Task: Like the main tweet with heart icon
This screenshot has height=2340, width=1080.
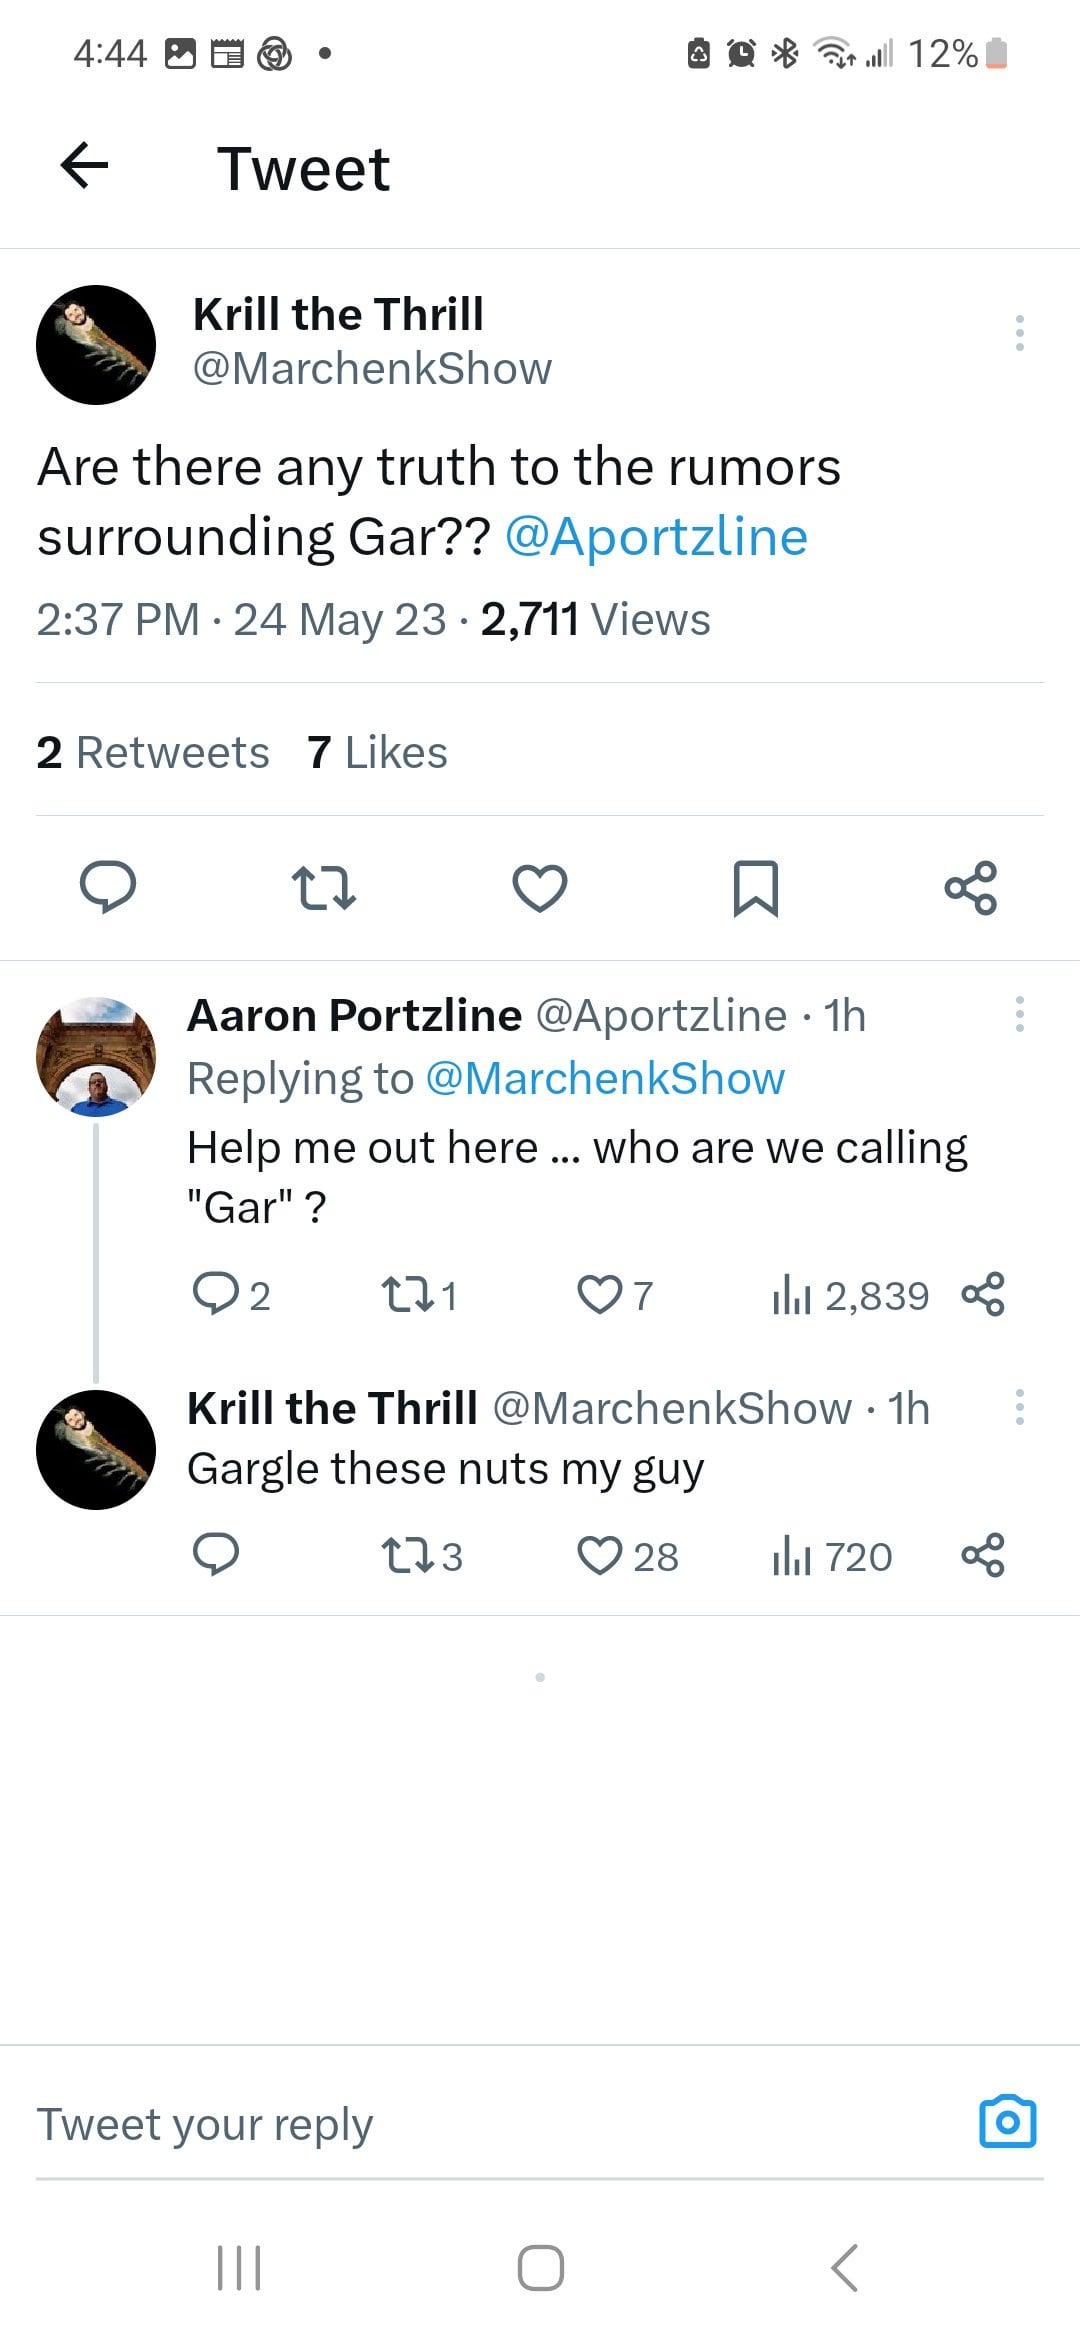Action: coord(540,887)
